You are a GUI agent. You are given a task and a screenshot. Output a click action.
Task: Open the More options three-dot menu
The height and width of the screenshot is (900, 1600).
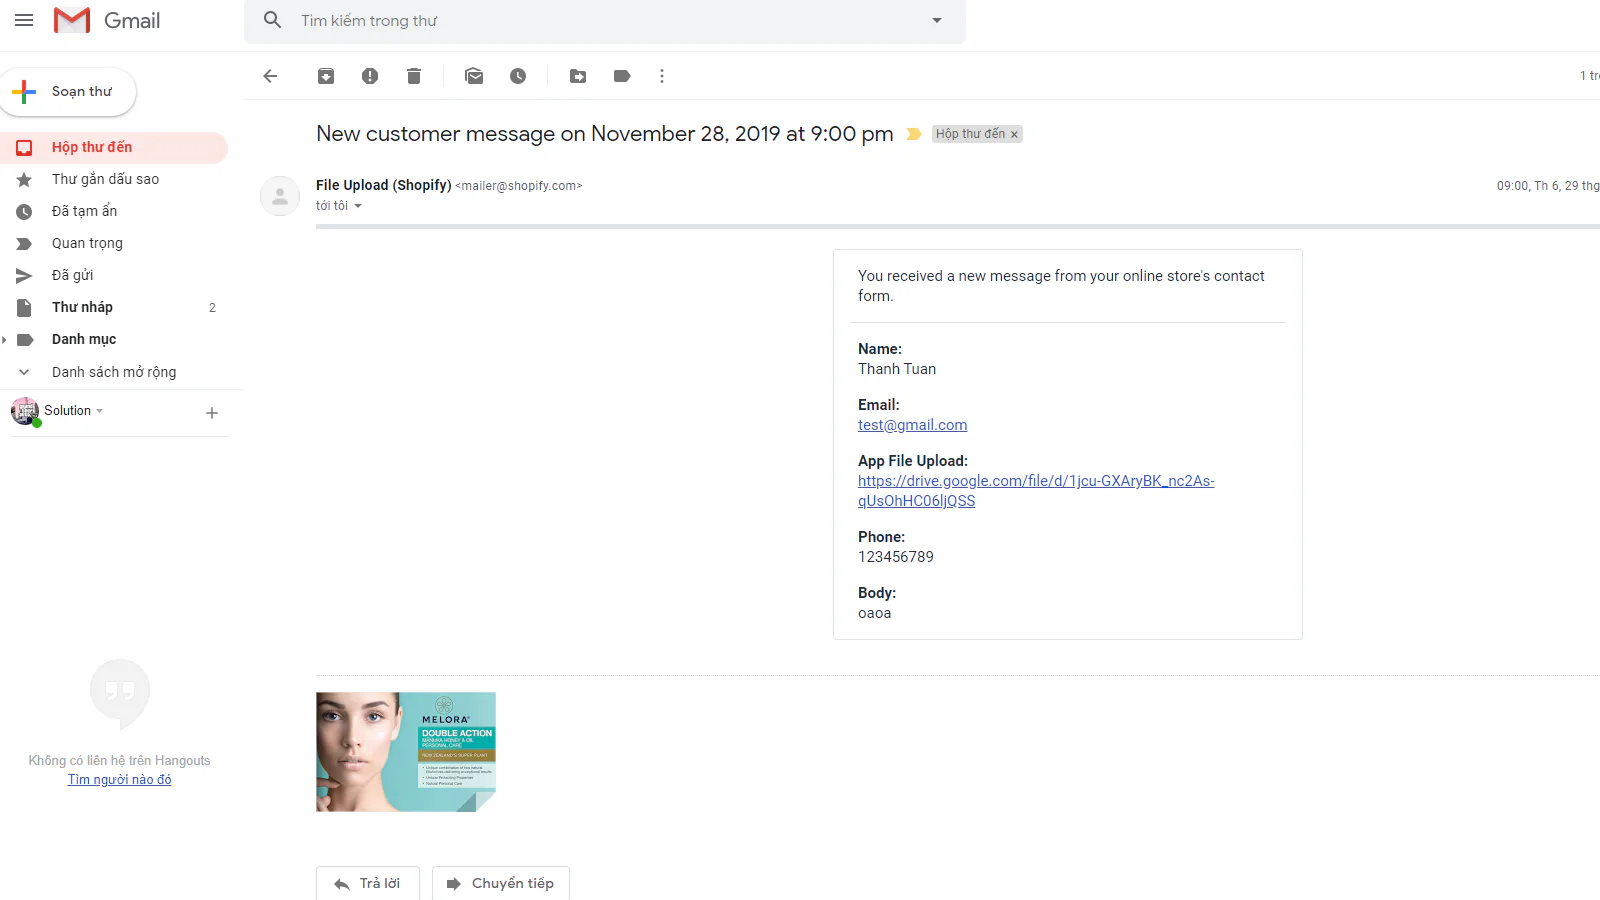tap(662, 76)
